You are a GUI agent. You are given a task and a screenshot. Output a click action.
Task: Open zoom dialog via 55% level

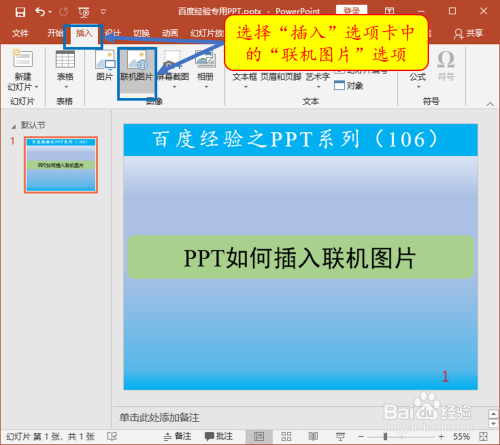[x=461, y=436]
